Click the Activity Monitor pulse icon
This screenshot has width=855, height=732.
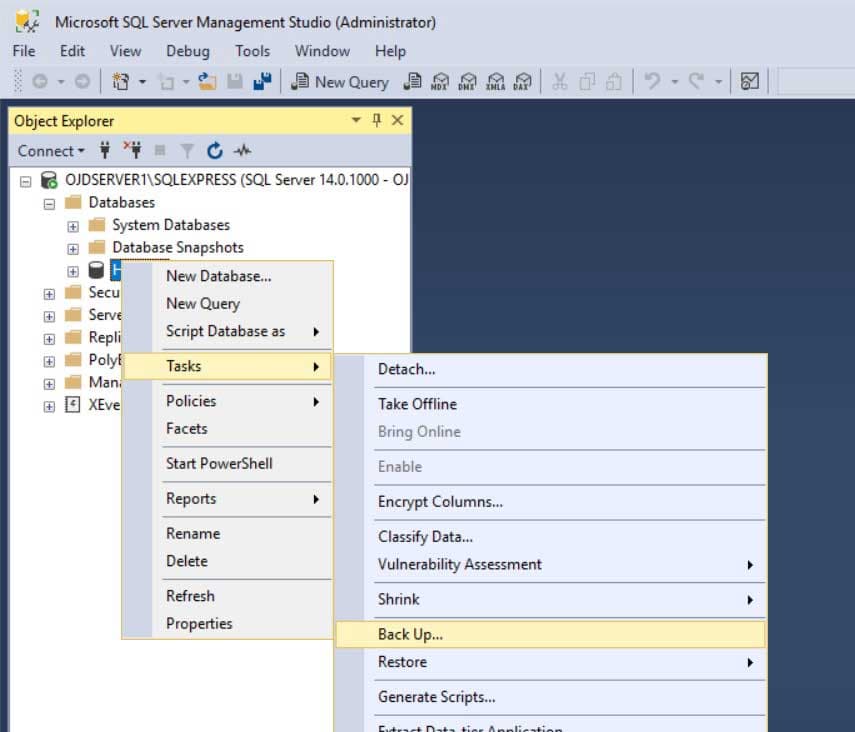(x=242, y=150)
